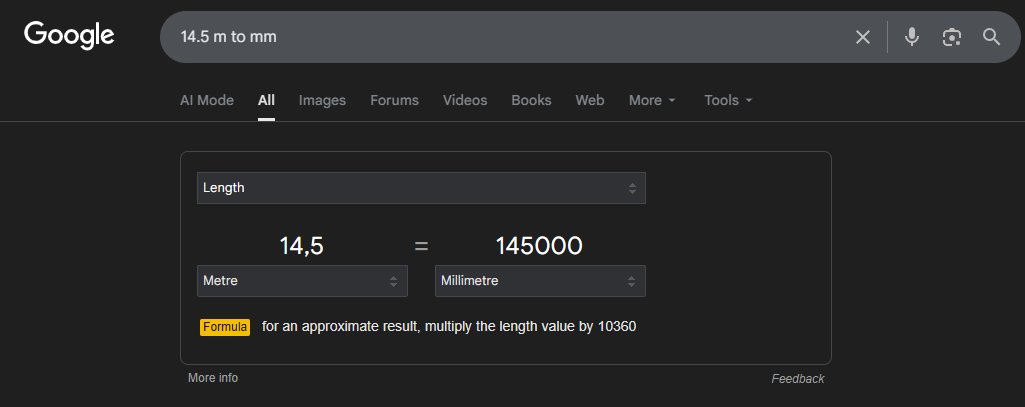Click the Feedback link
Viewport: 1025px width, 407px height.
(x=798, y=379)
